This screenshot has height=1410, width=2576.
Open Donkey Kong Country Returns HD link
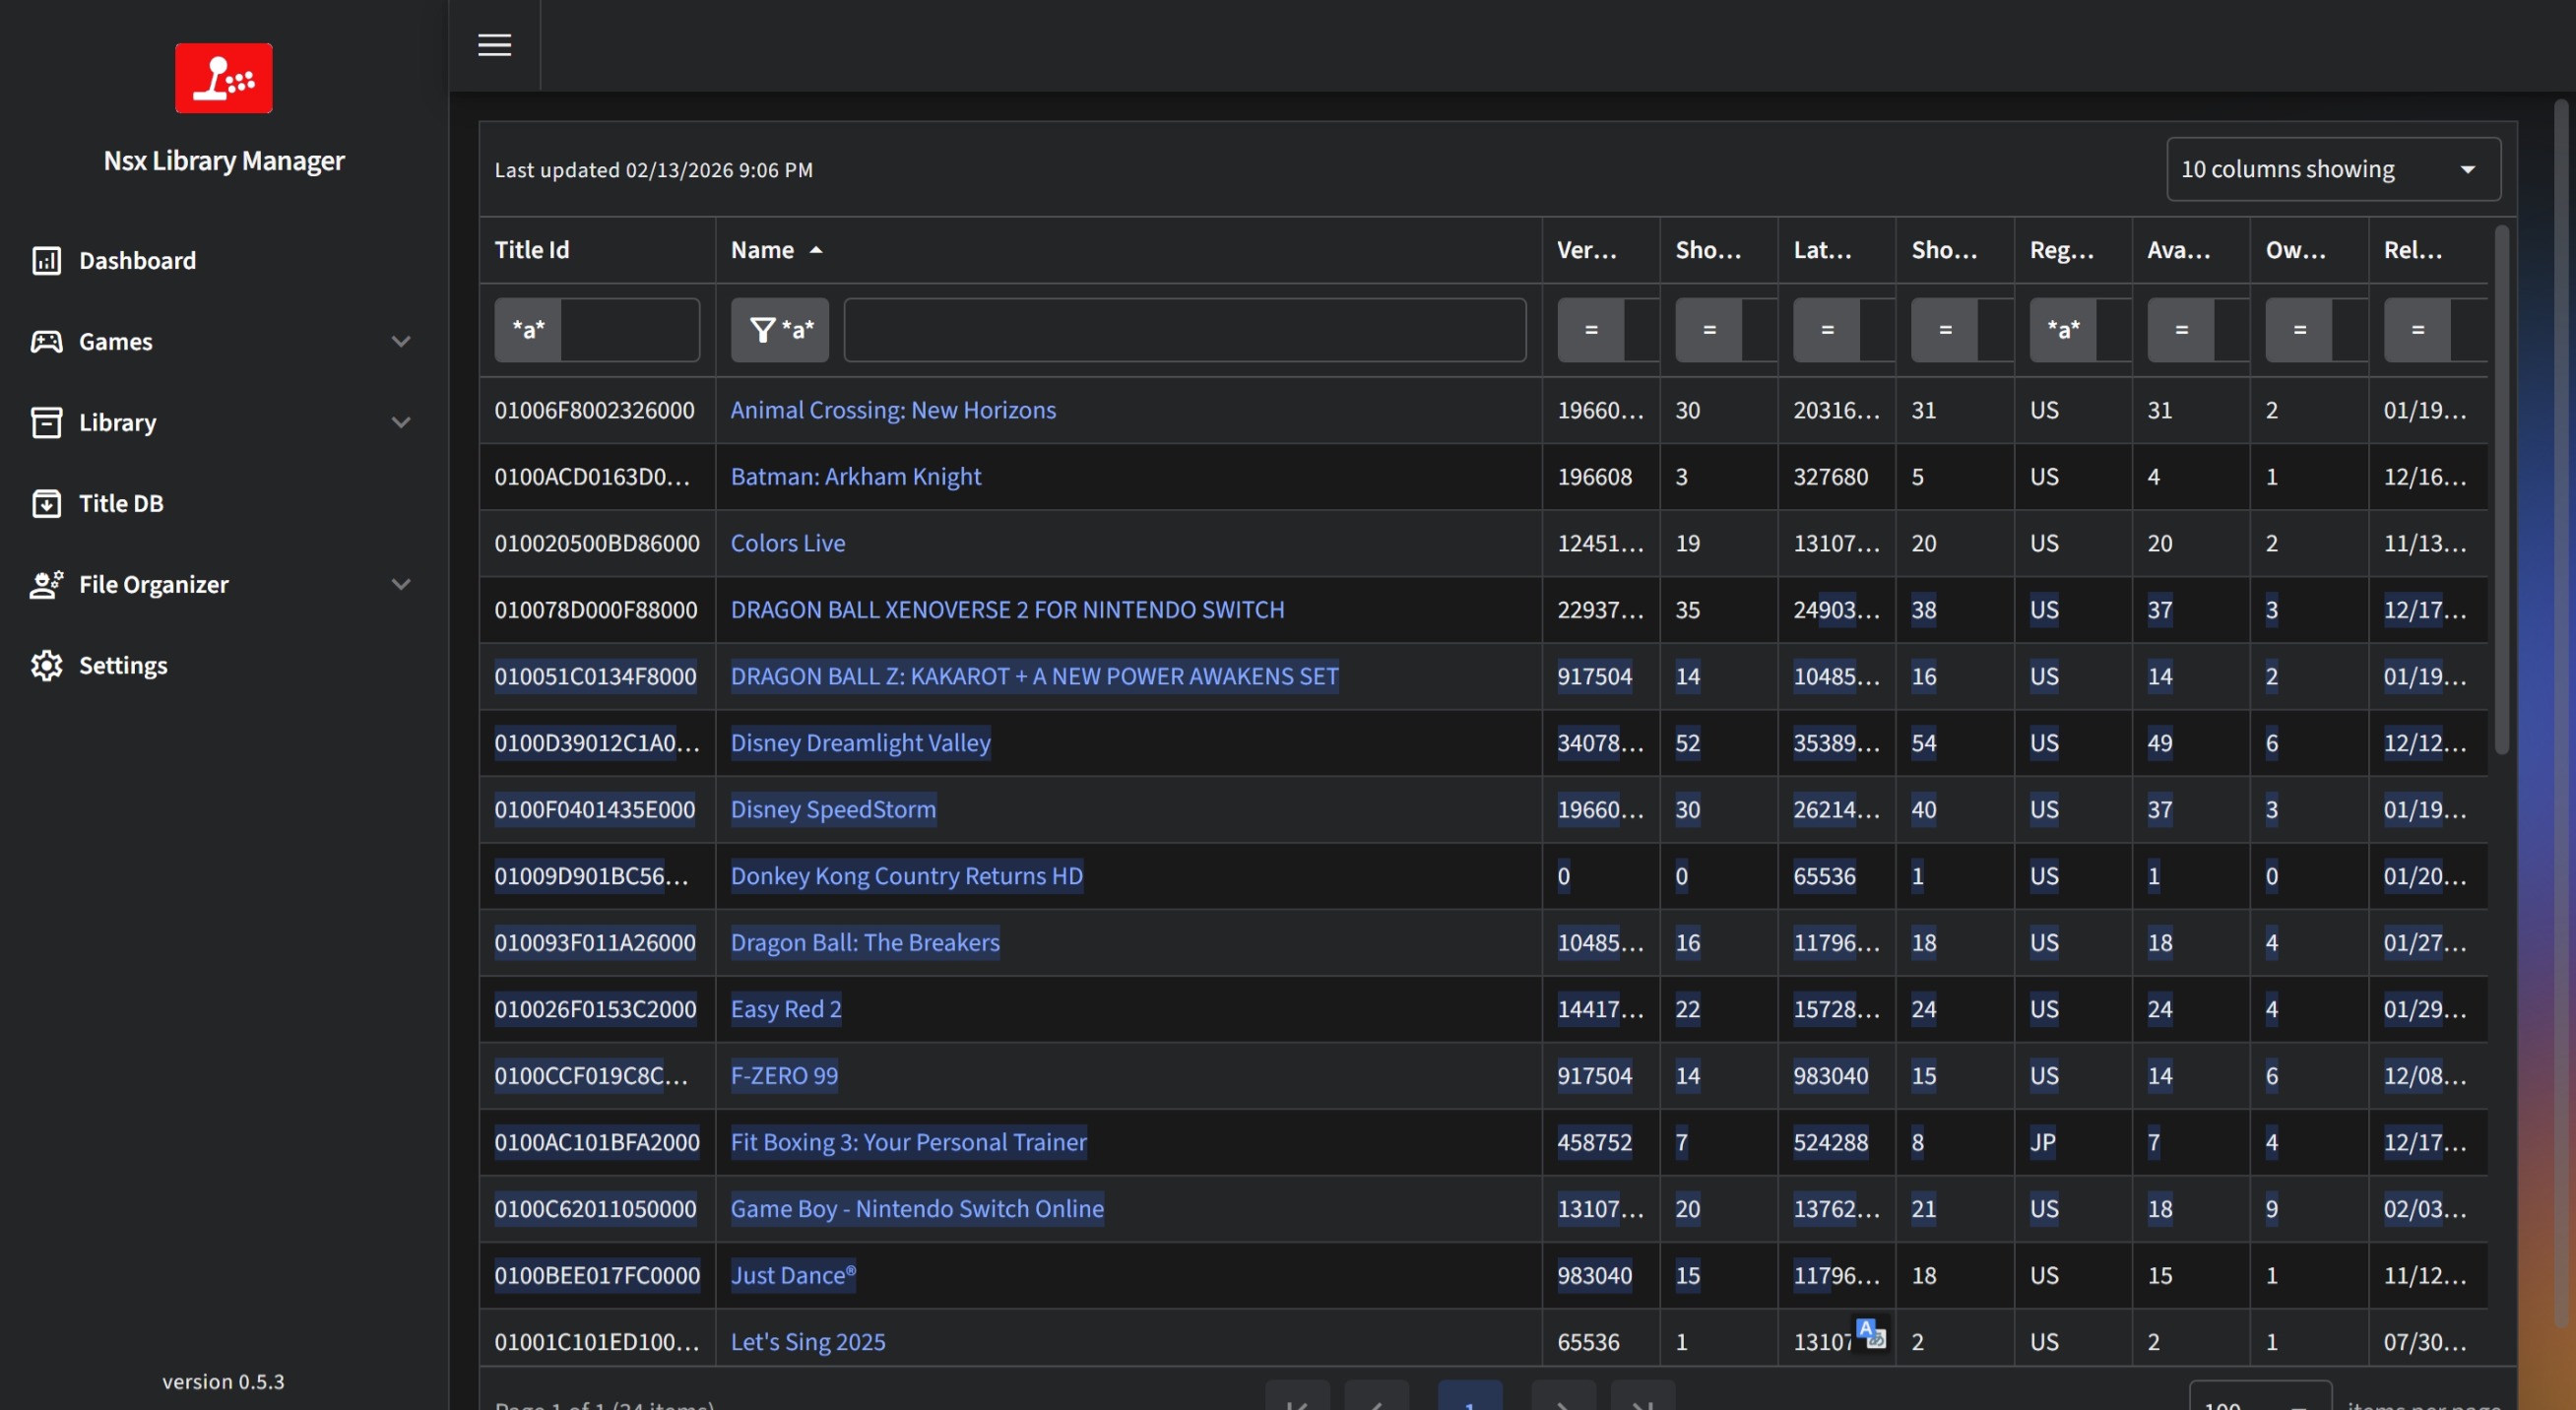pyautogui.click(x=906, y=876)
